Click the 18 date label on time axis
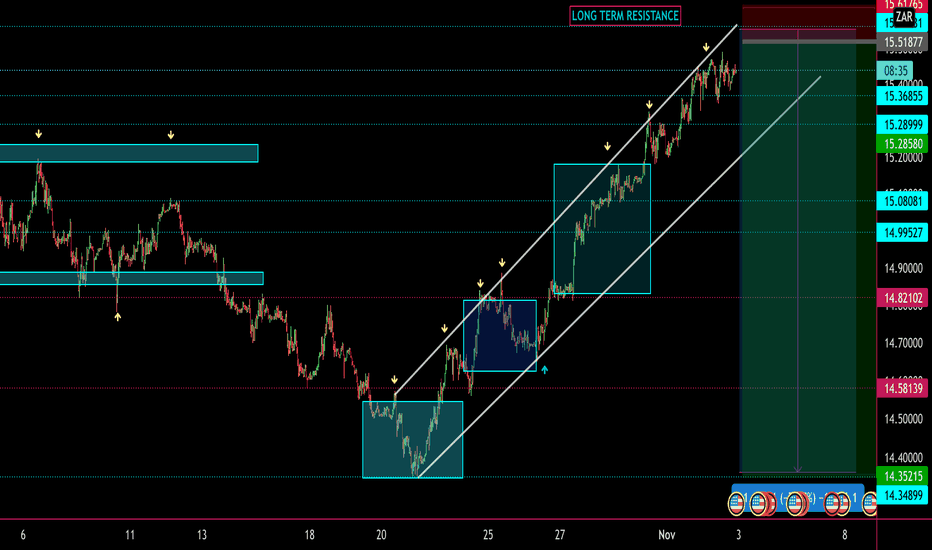The height and width of the screenshot is (550, 932). point(309,535)
